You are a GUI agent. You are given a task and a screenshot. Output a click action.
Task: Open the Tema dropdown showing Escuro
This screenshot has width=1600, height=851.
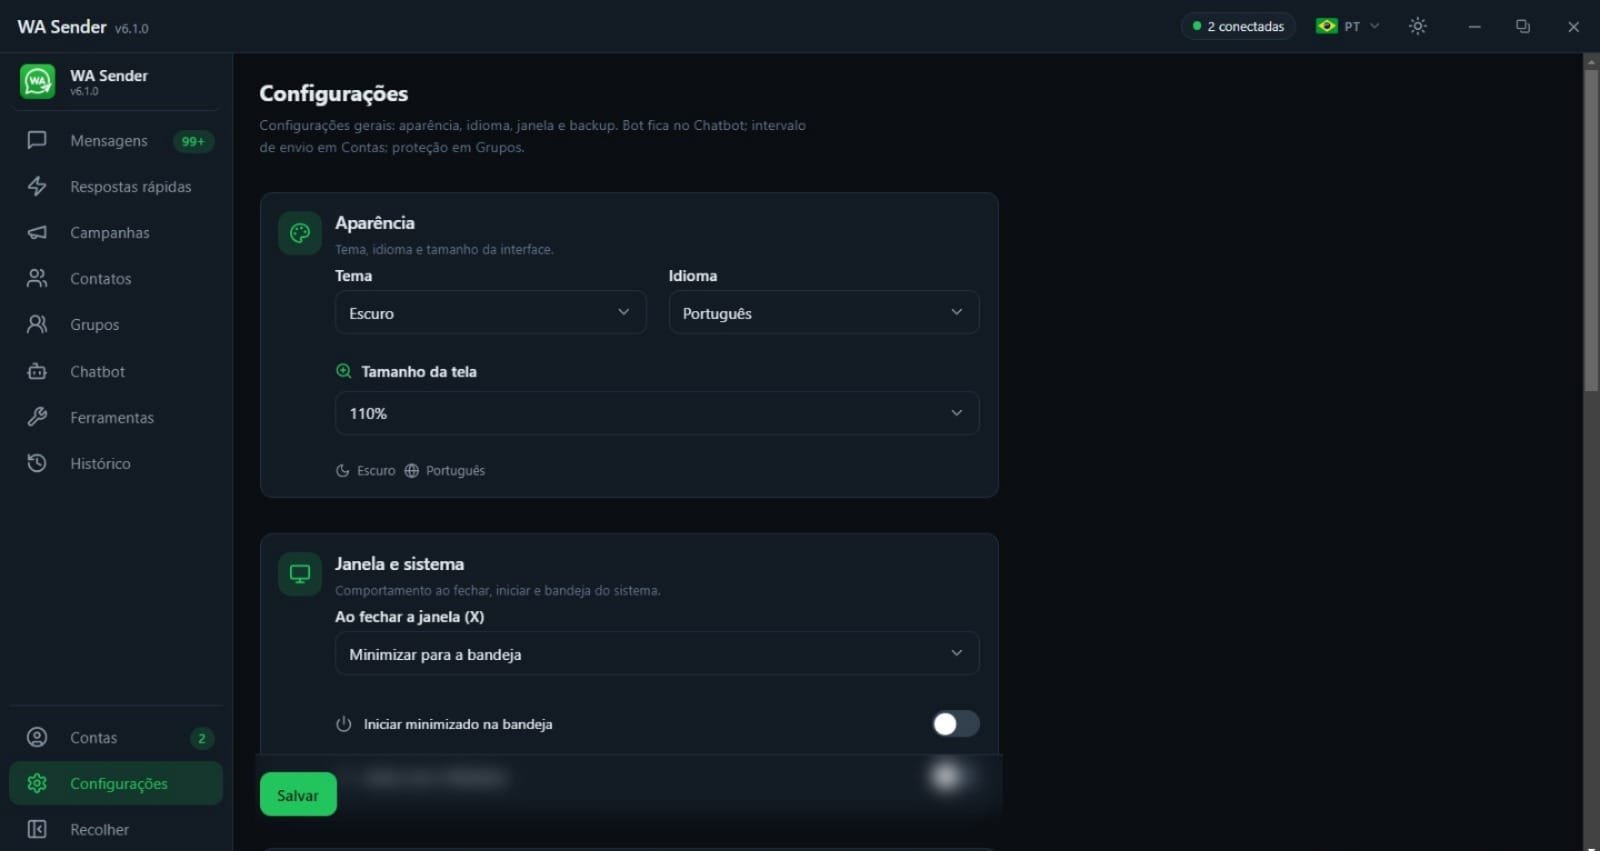490,313
